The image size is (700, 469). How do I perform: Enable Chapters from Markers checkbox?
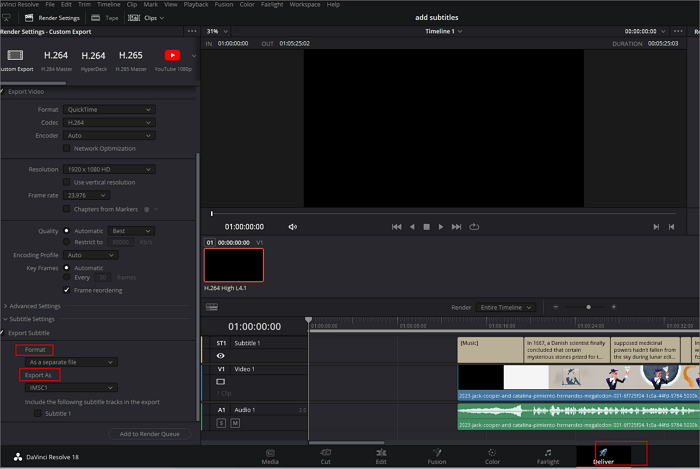click(67, 209)
